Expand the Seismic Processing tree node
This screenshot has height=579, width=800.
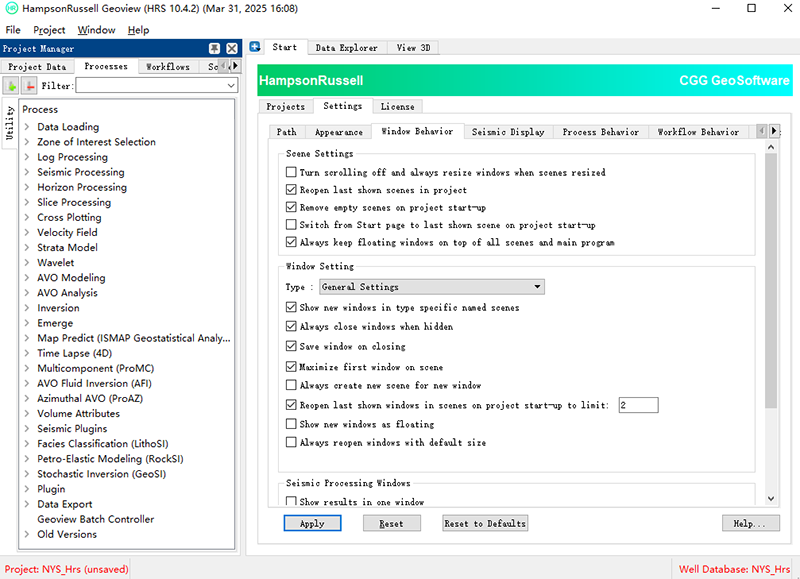pos(27,172)
